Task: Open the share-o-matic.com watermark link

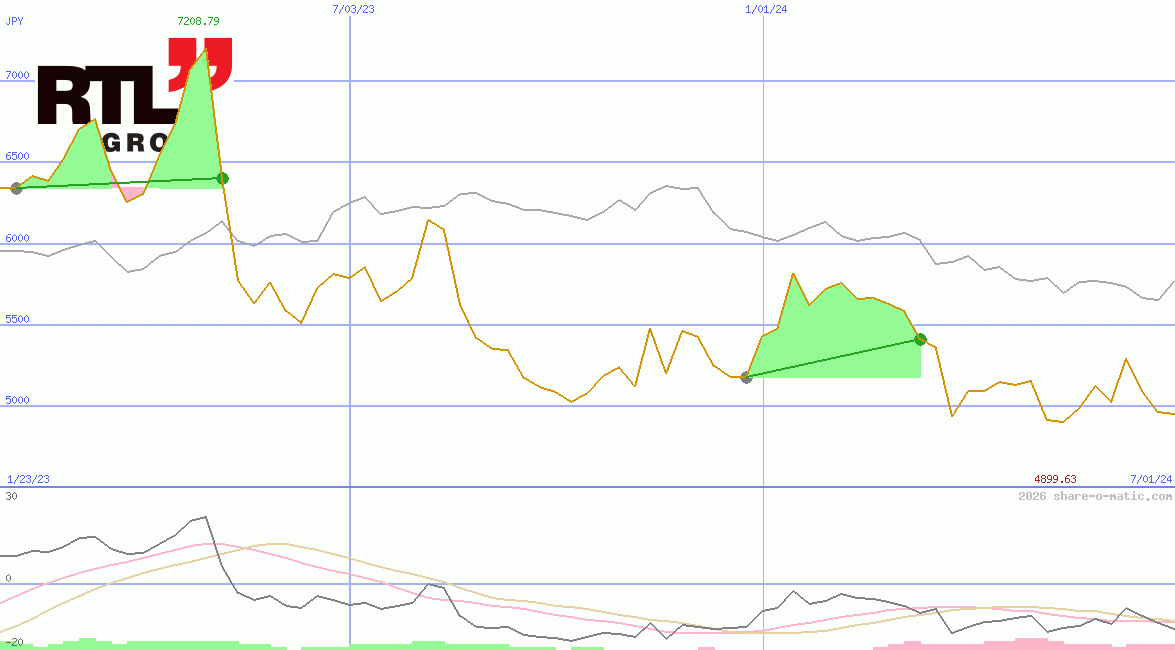Action: 1095,496
